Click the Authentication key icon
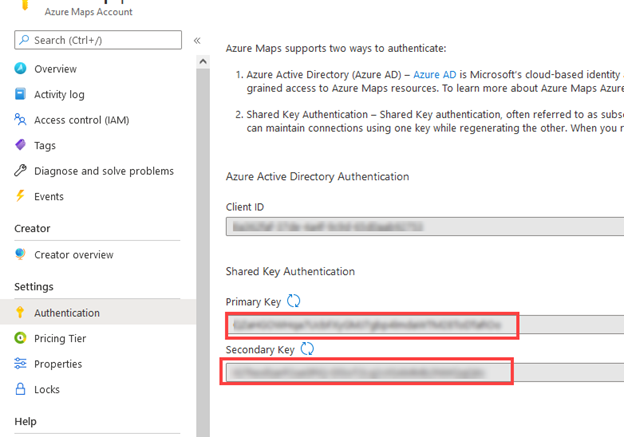Image resolution: width=624 pixels, height=437 pixels. click(20, 312)
